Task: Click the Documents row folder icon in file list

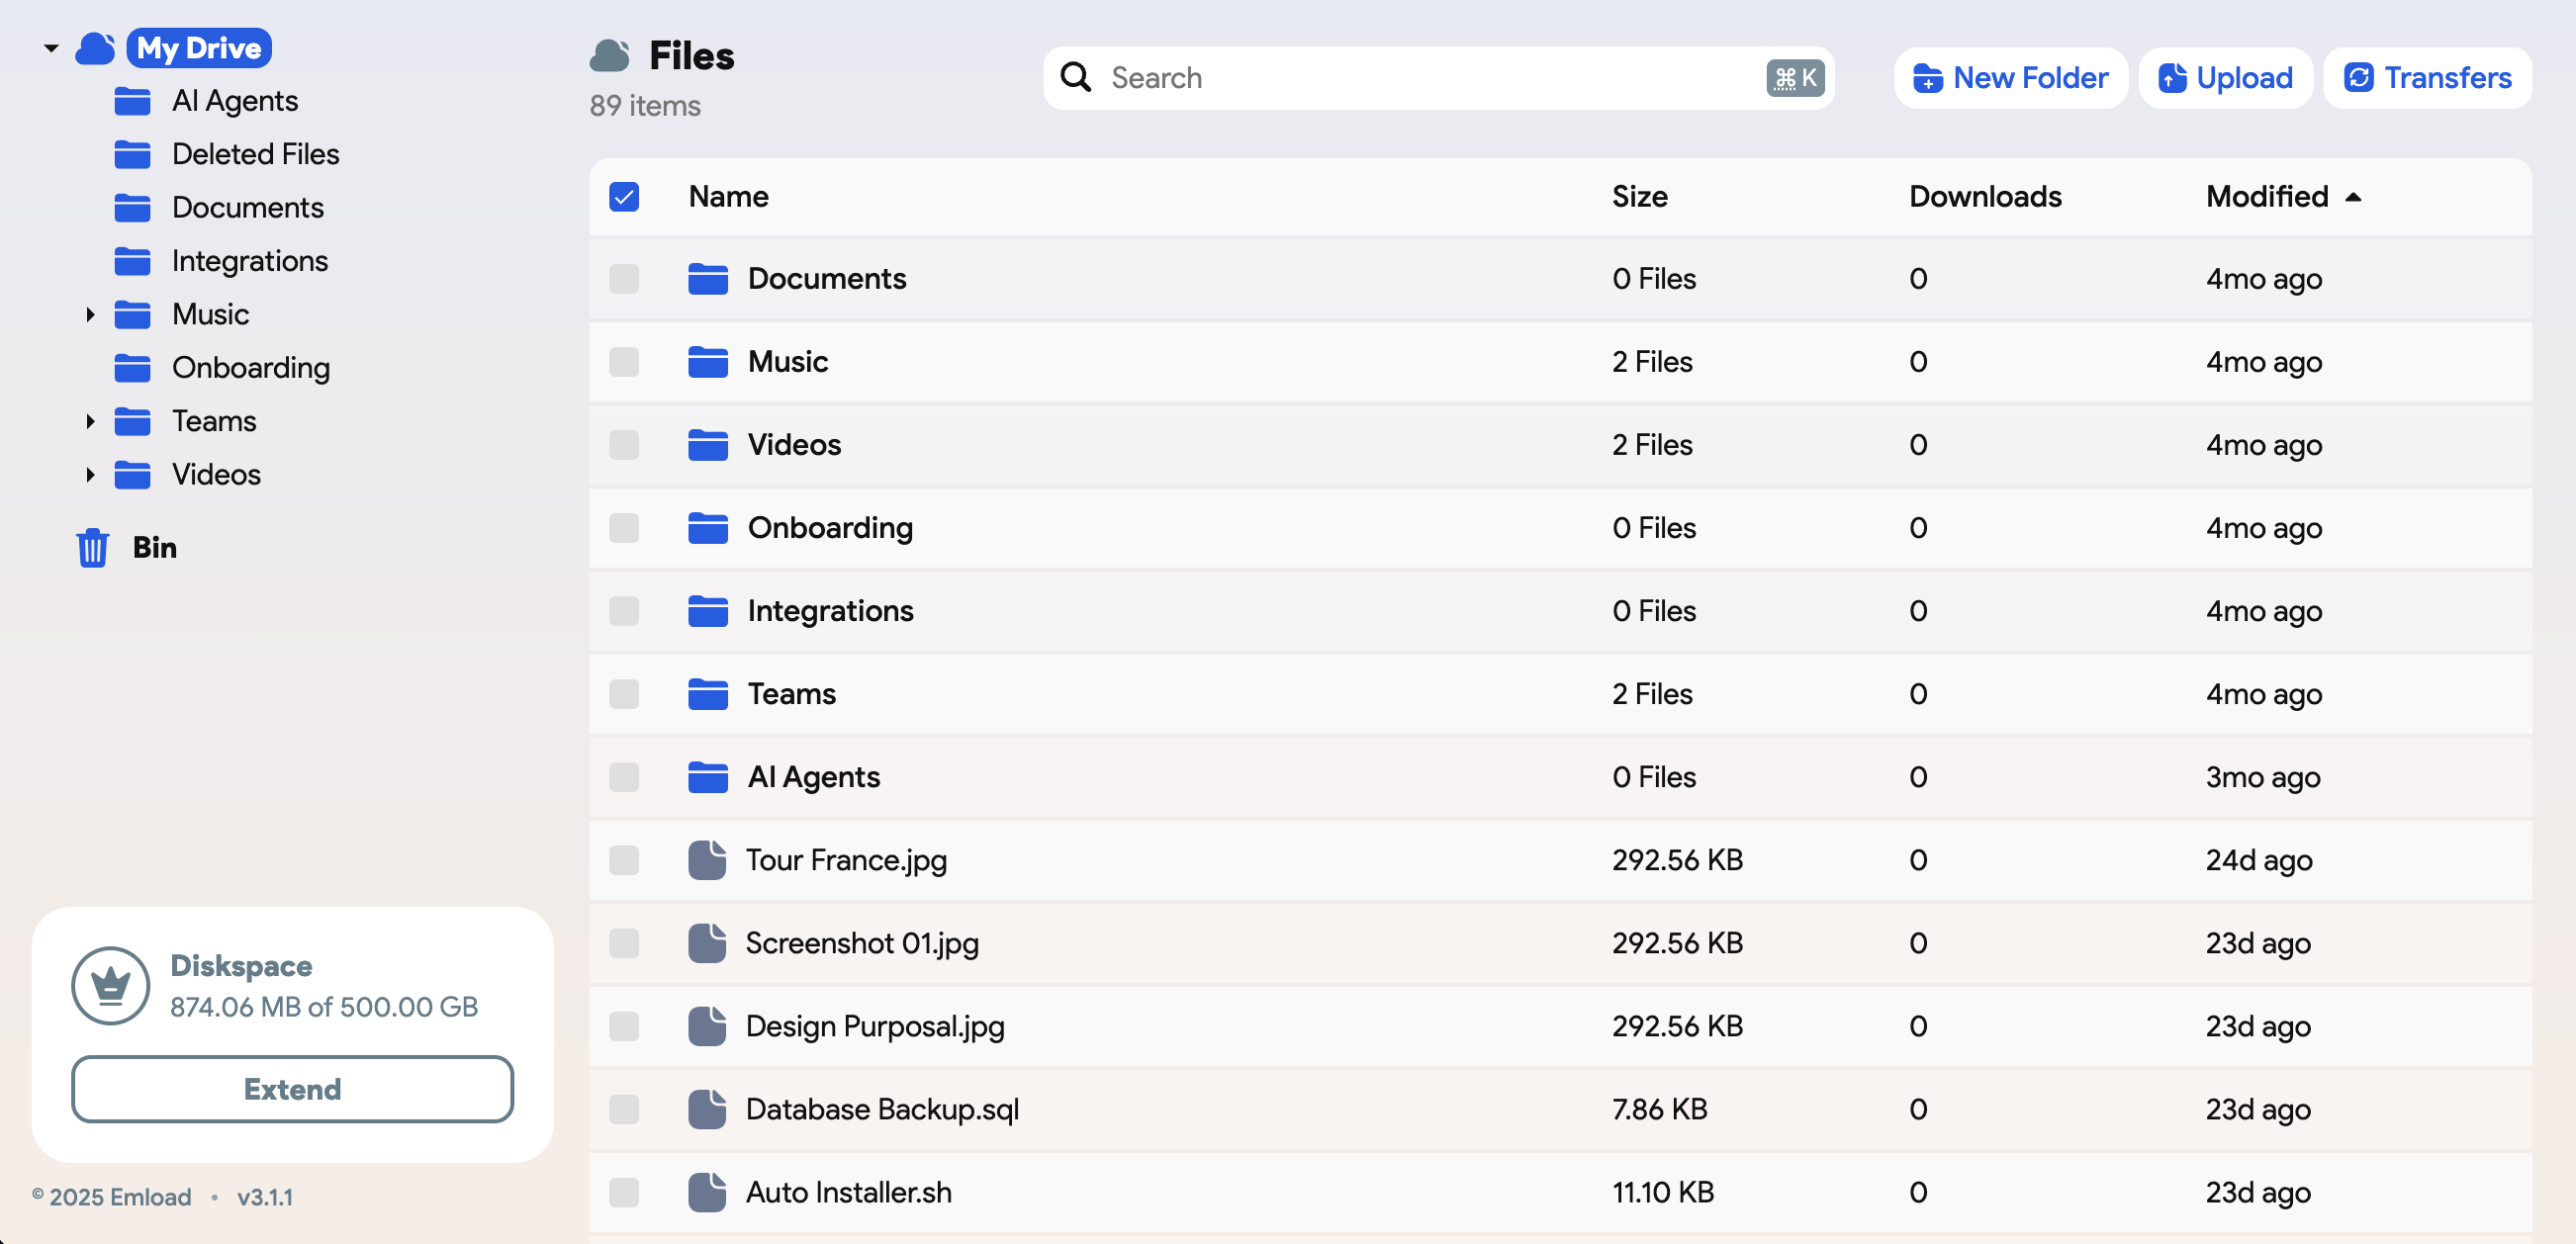Action: point(708,279)
